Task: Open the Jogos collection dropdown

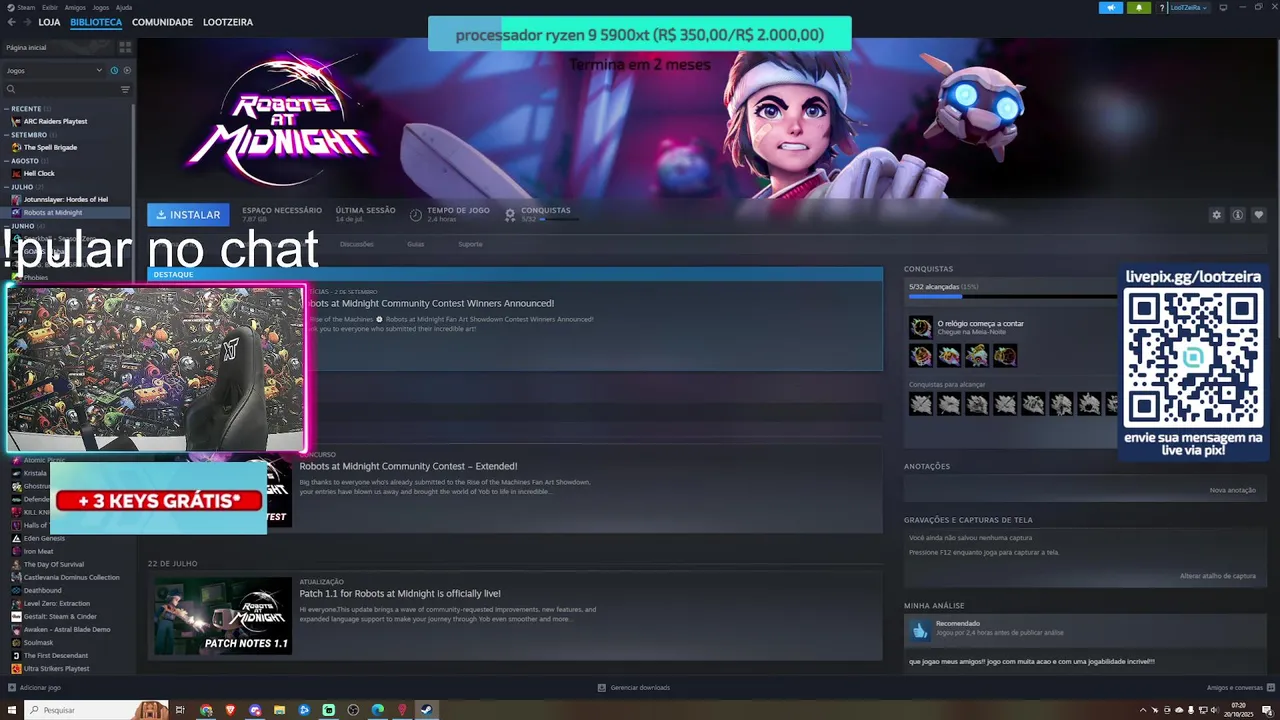Action: (54, 70)
